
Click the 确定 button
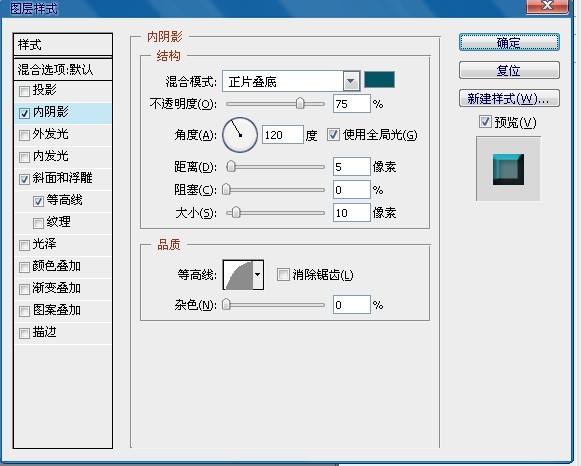pyautogui.click(x=509, y=42)
